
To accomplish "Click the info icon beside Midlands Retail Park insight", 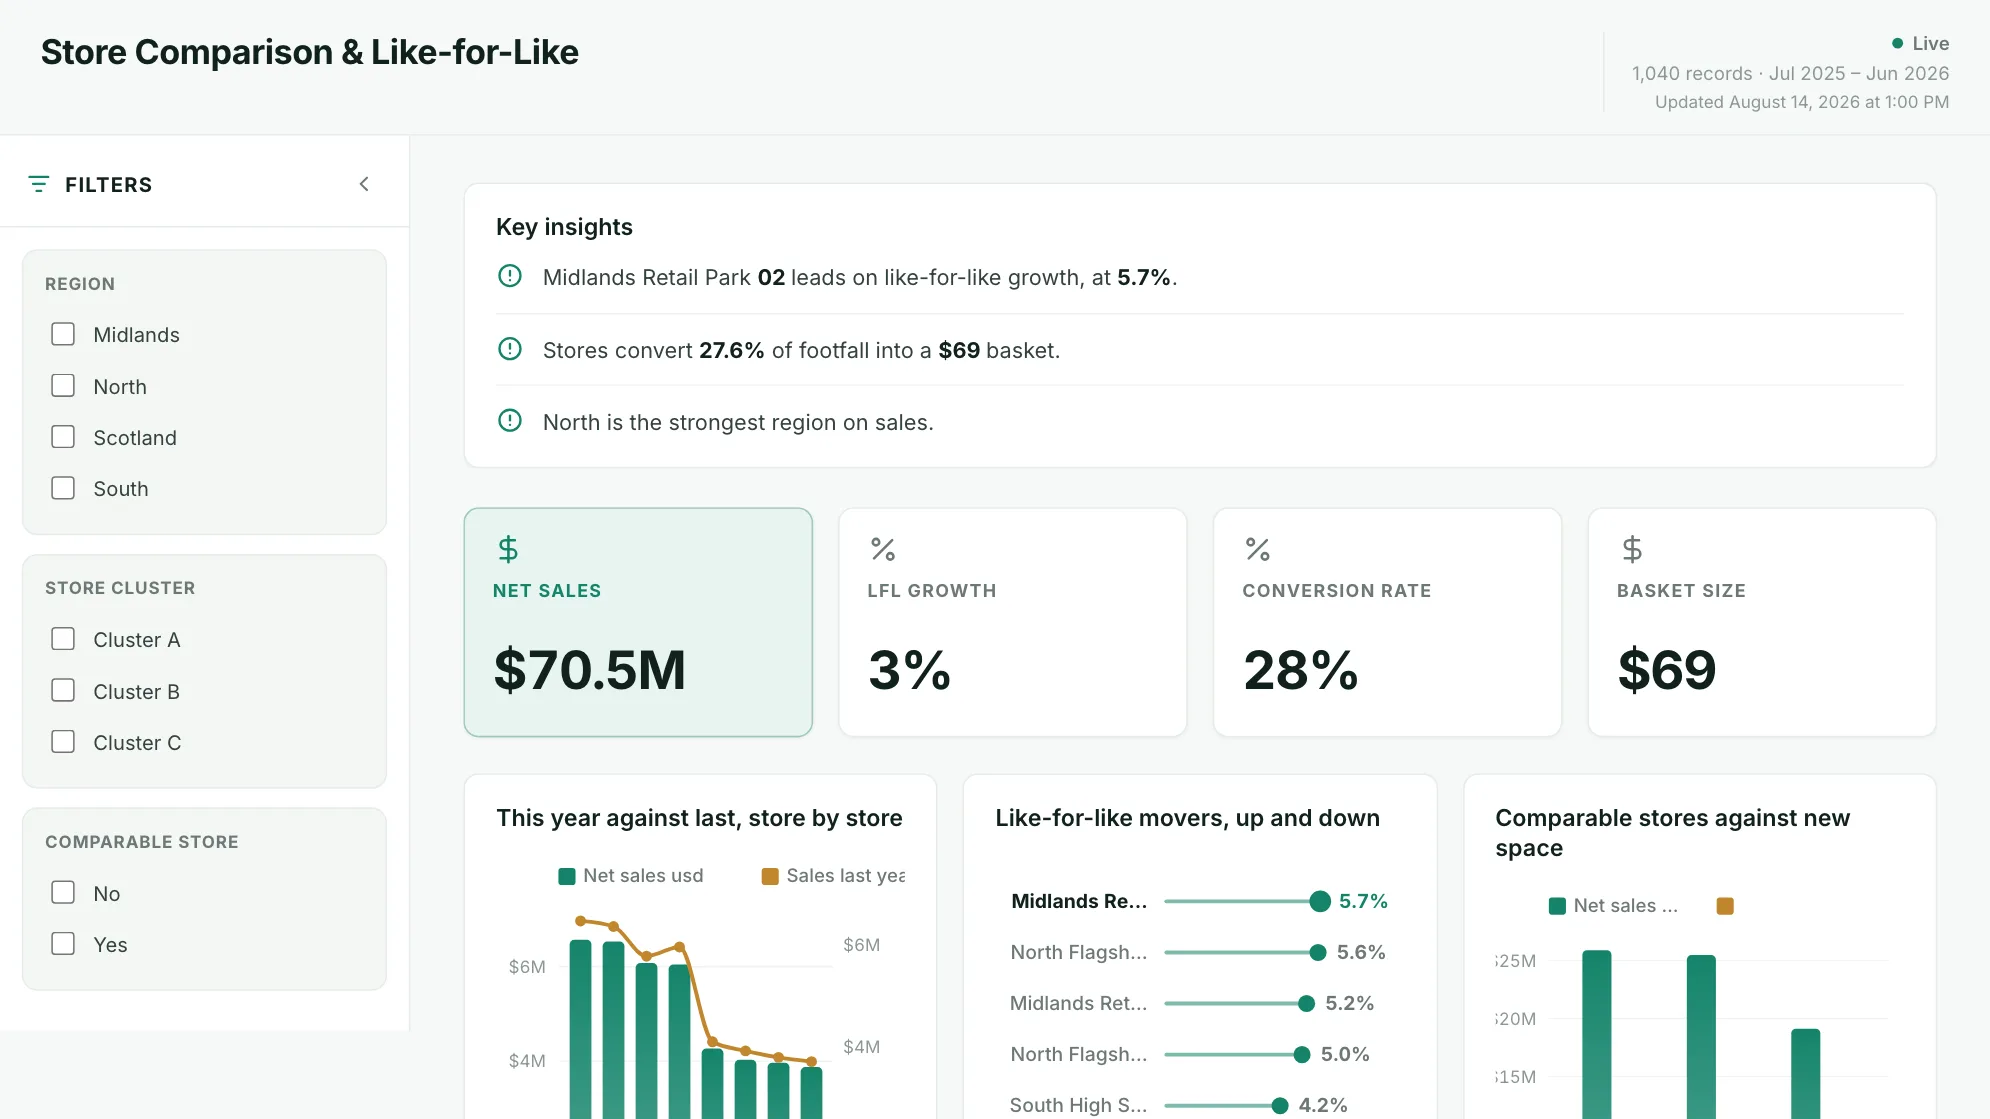I will coord(510,276).
